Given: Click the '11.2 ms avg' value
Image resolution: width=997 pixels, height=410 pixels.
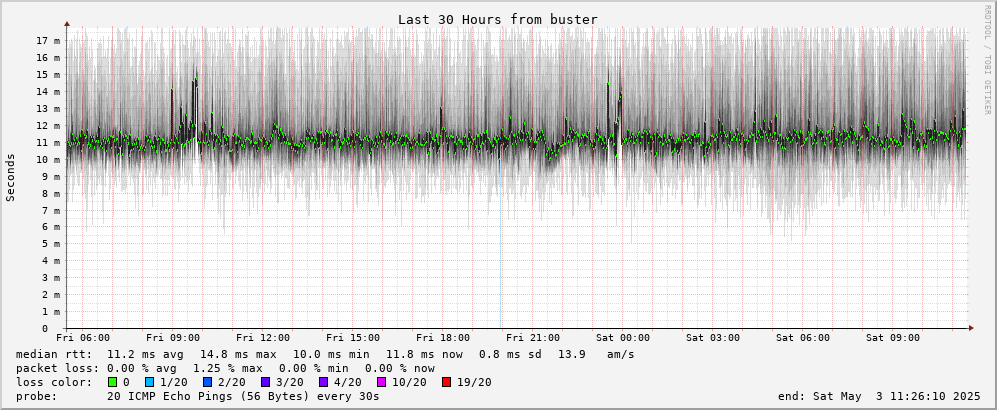Looking at the screenshot, I should coord(146,354).
